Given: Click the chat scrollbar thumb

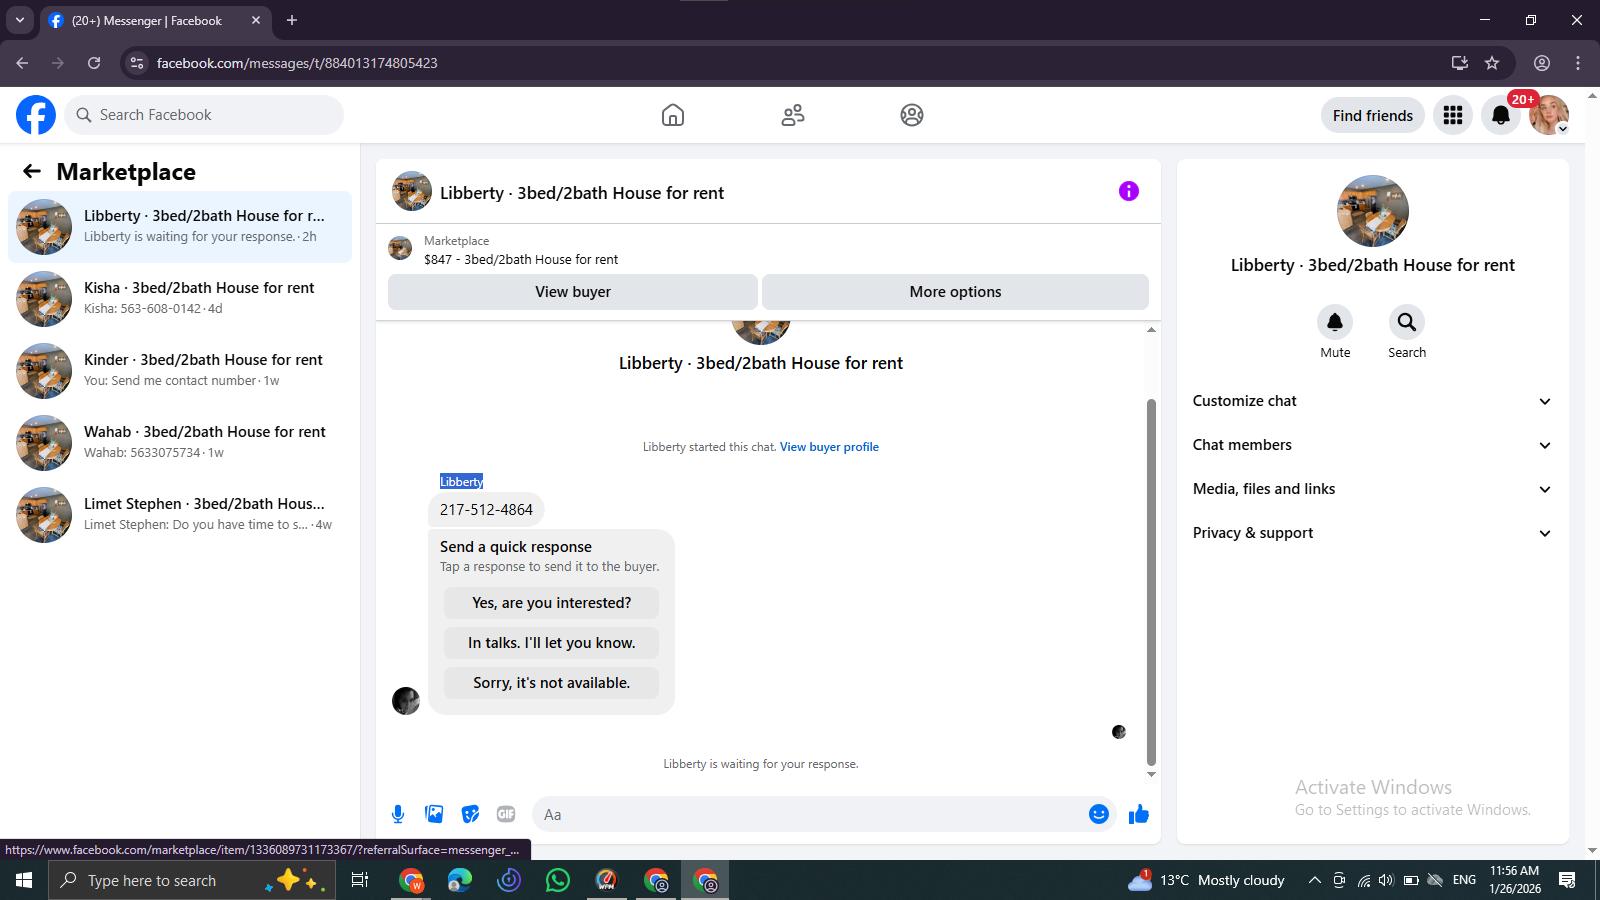Looking at the screenshot, I should point(1151,582).
